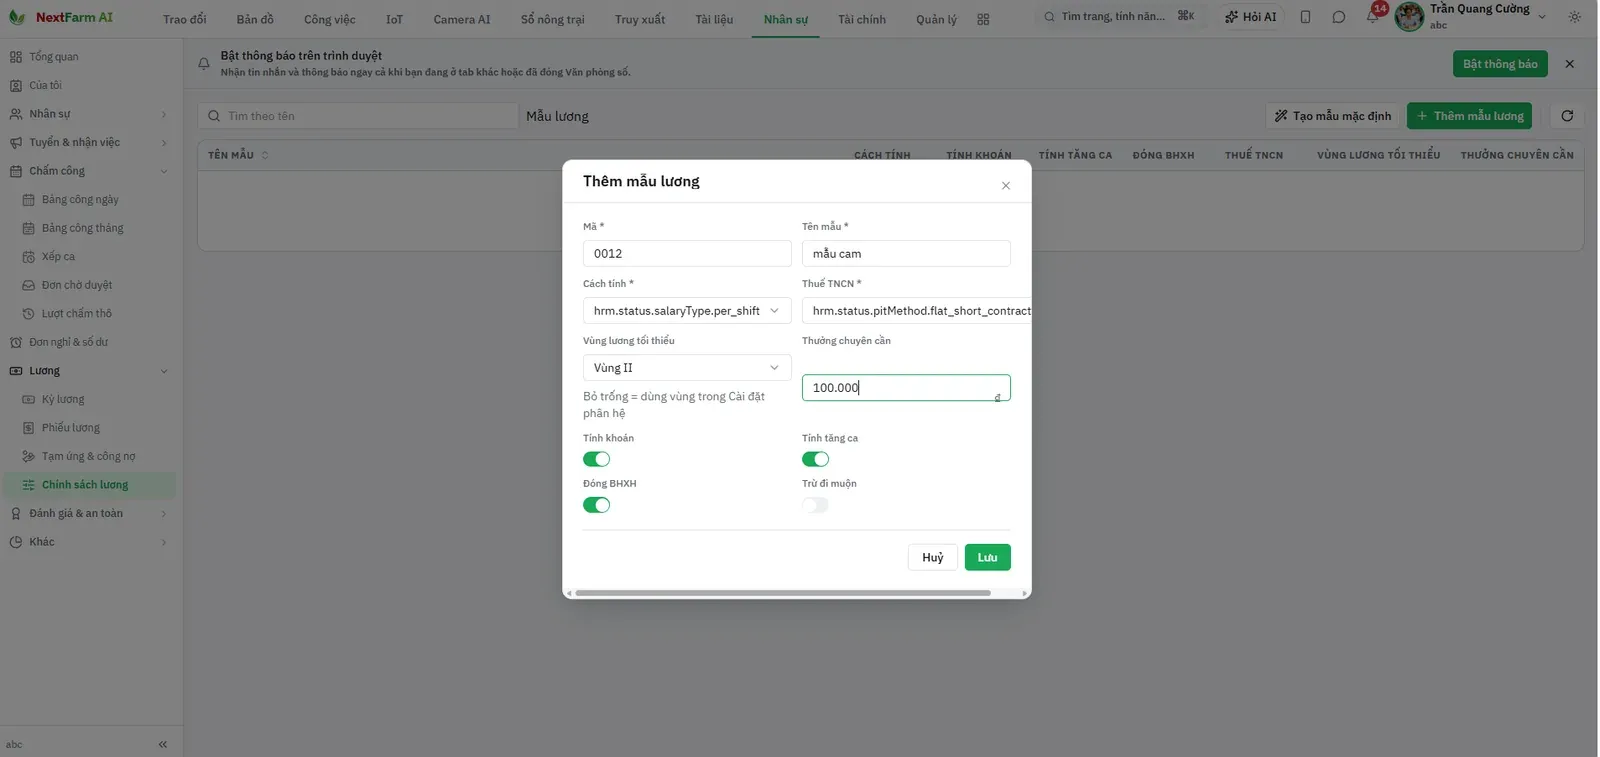Toggle the Tính khoán switch
The height and width of the screenshot is (757, 1600).
tap(596, 459)
